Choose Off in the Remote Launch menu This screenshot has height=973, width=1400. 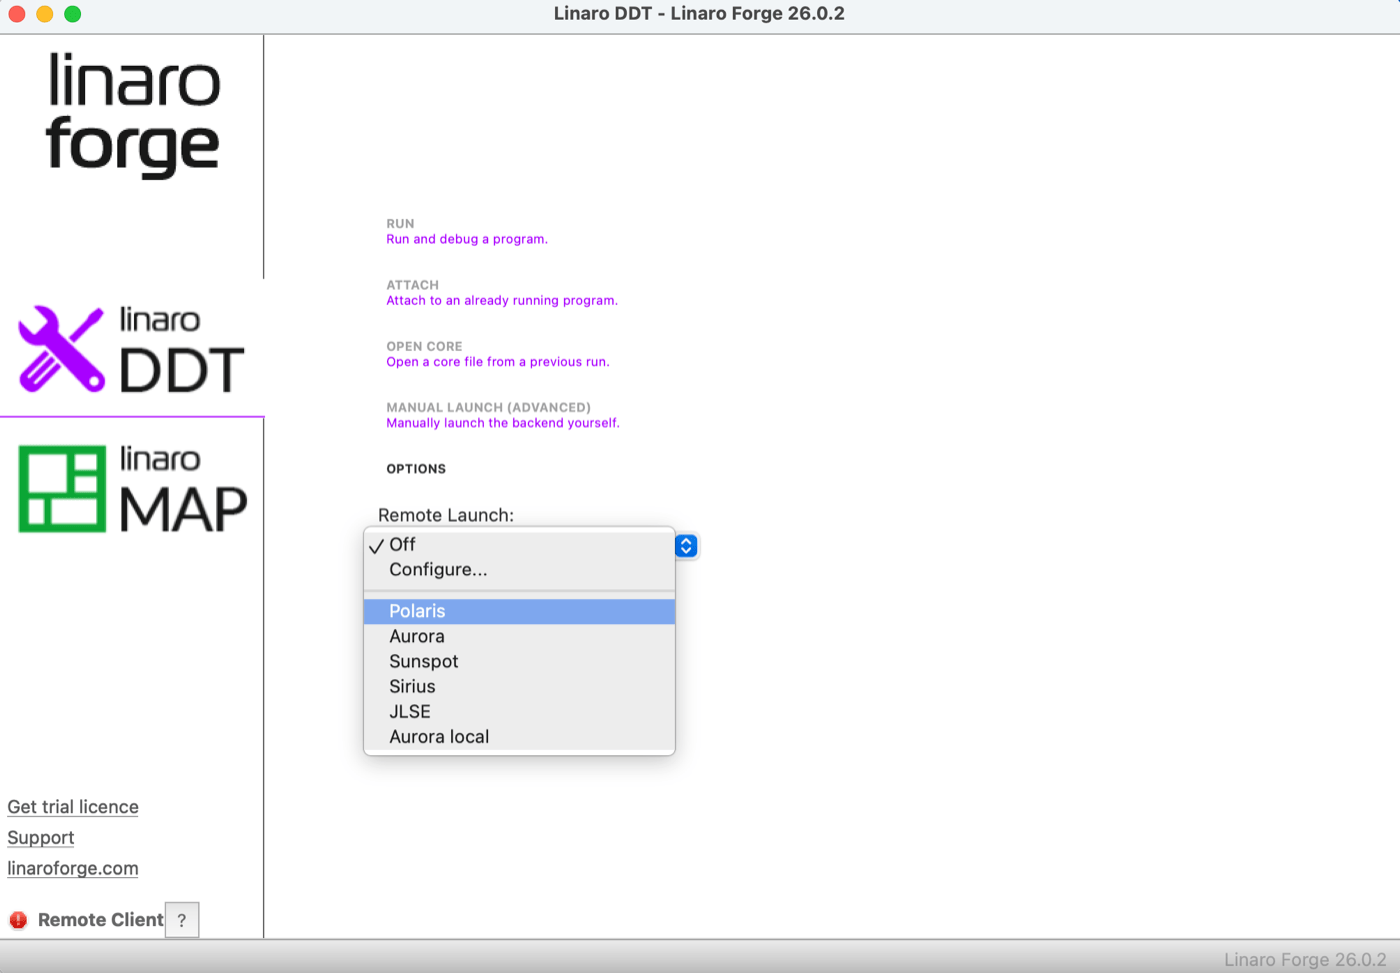pyautogui.click(x=519, y=544)
